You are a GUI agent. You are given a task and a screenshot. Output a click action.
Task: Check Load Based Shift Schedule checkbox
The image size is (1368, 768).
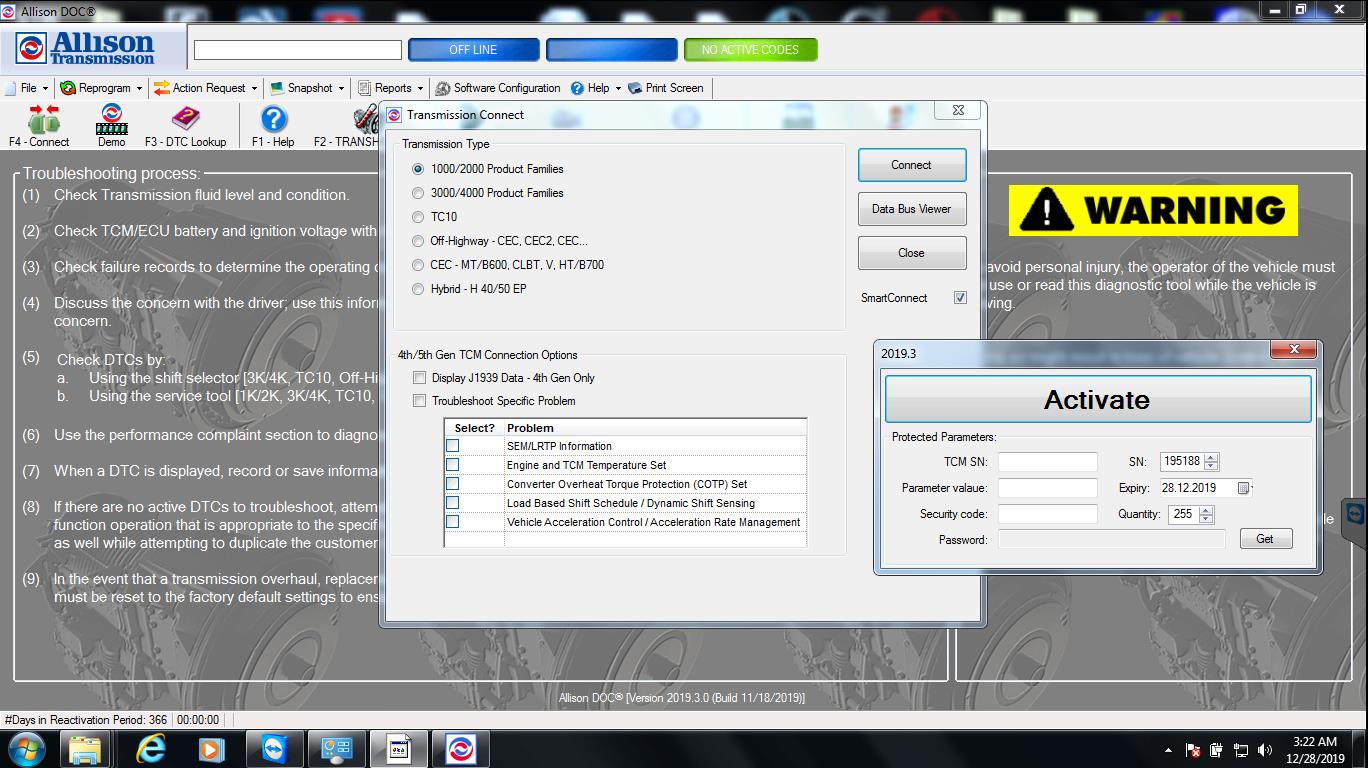coord(452,503)
